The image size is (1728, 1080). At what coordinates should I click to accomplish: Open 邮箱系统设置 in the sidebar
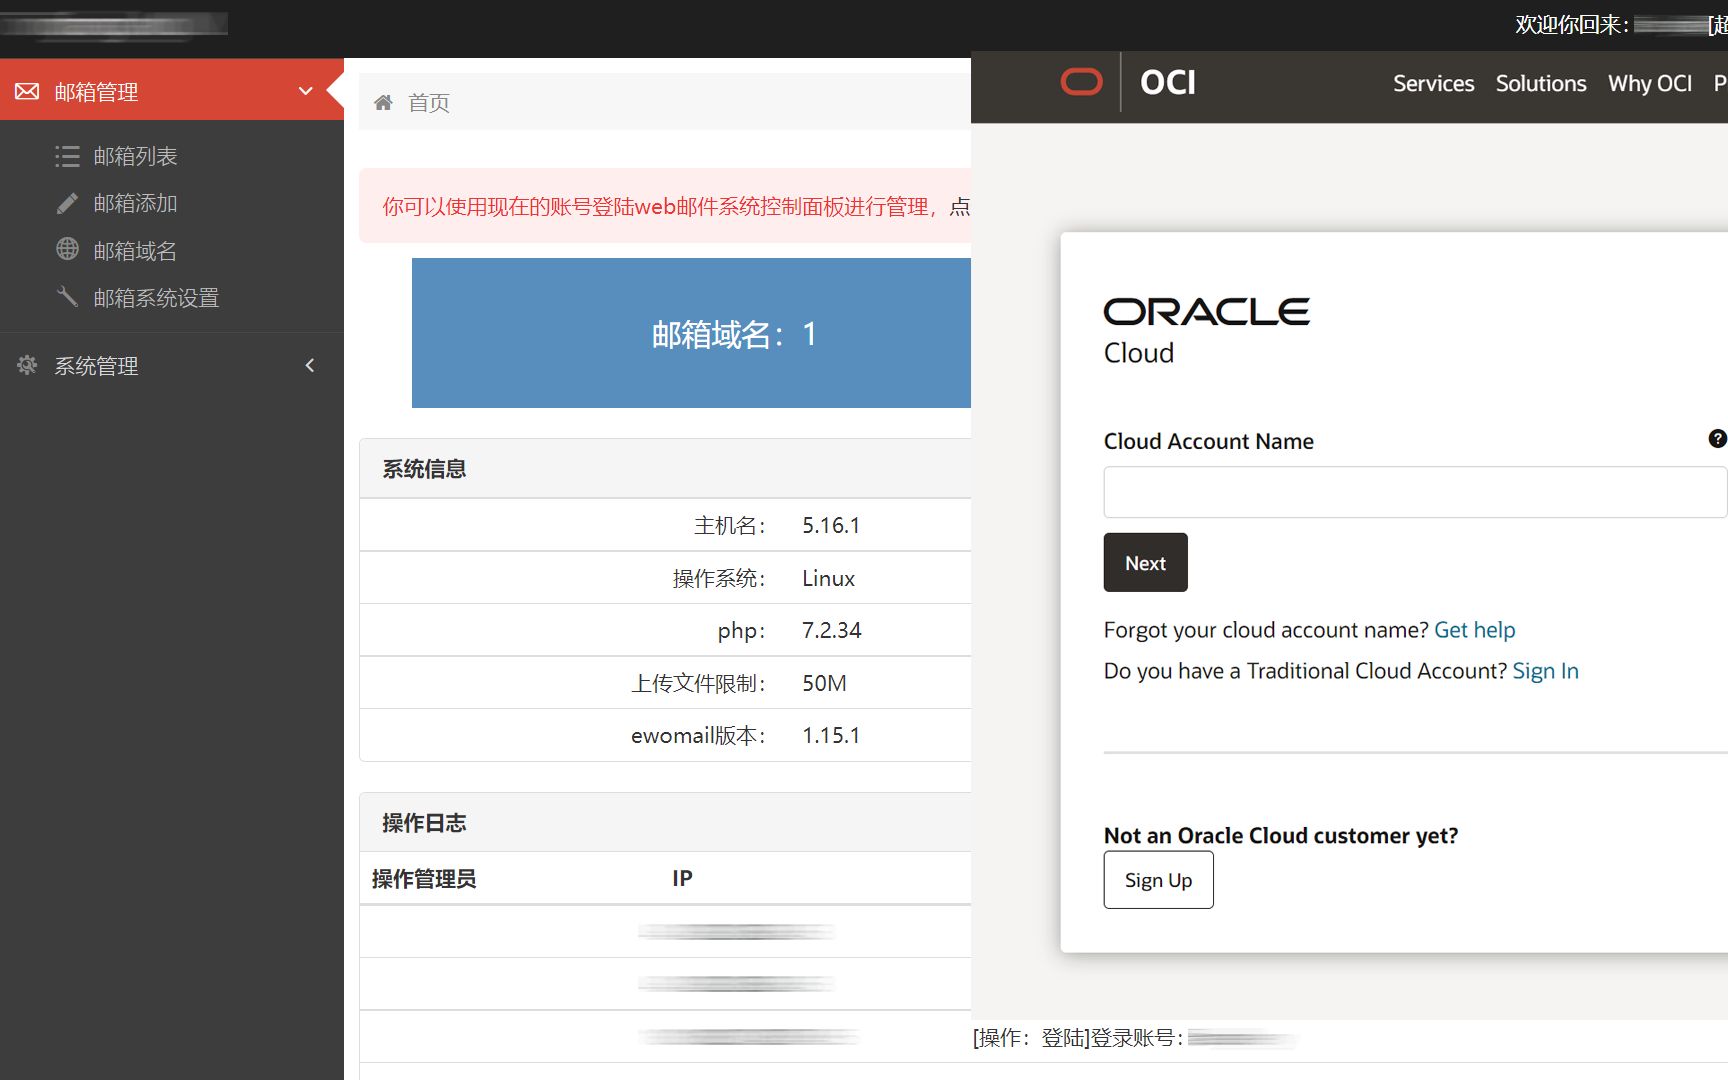156,298
